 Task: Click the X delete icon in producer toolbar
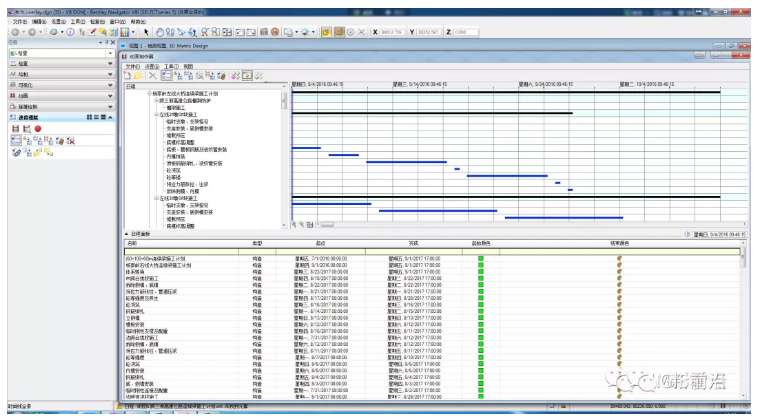[152, 75]
